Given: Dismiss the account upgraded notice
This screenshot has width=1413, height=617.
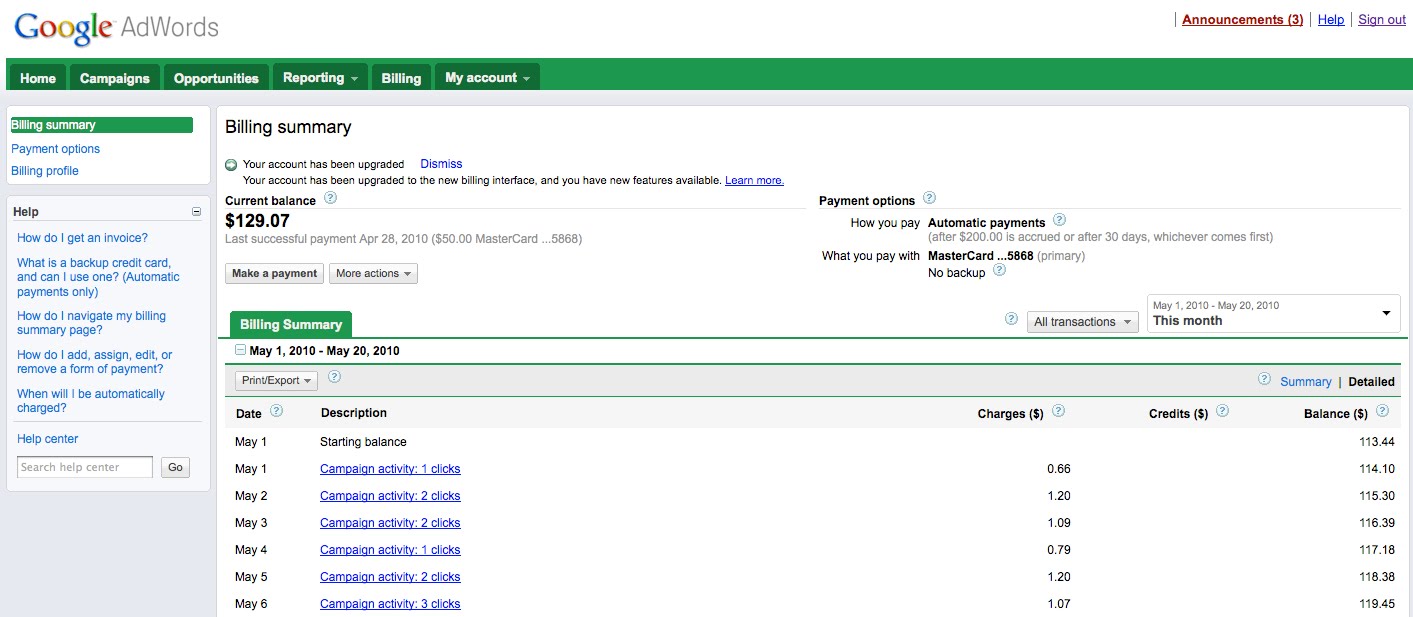Looking at the screenshot, I should pyautogui.click(x=441, y=164).
